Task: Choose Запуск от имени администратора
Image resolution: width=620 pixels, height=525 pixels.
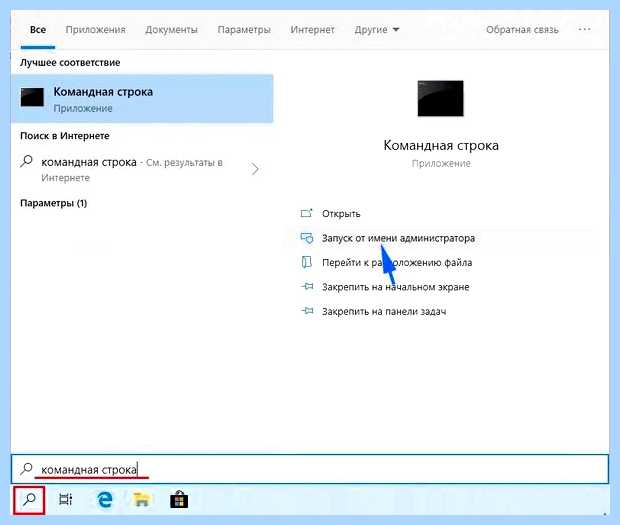Action: [398, 238]
